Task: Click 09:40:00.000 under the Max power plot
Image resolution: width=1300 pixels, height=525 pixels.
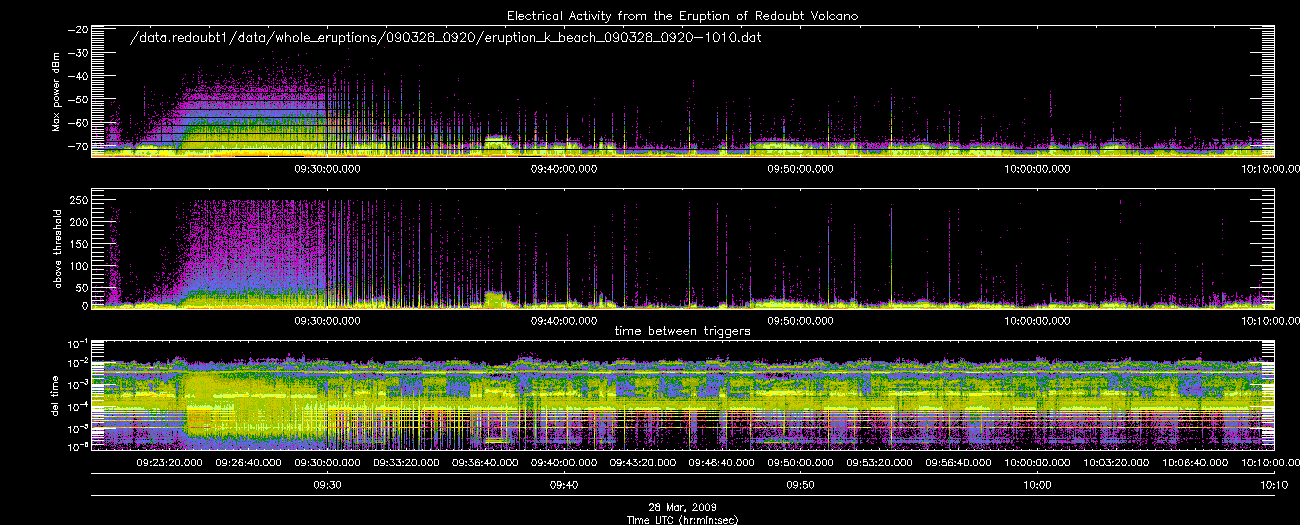Action: [564, 169]
